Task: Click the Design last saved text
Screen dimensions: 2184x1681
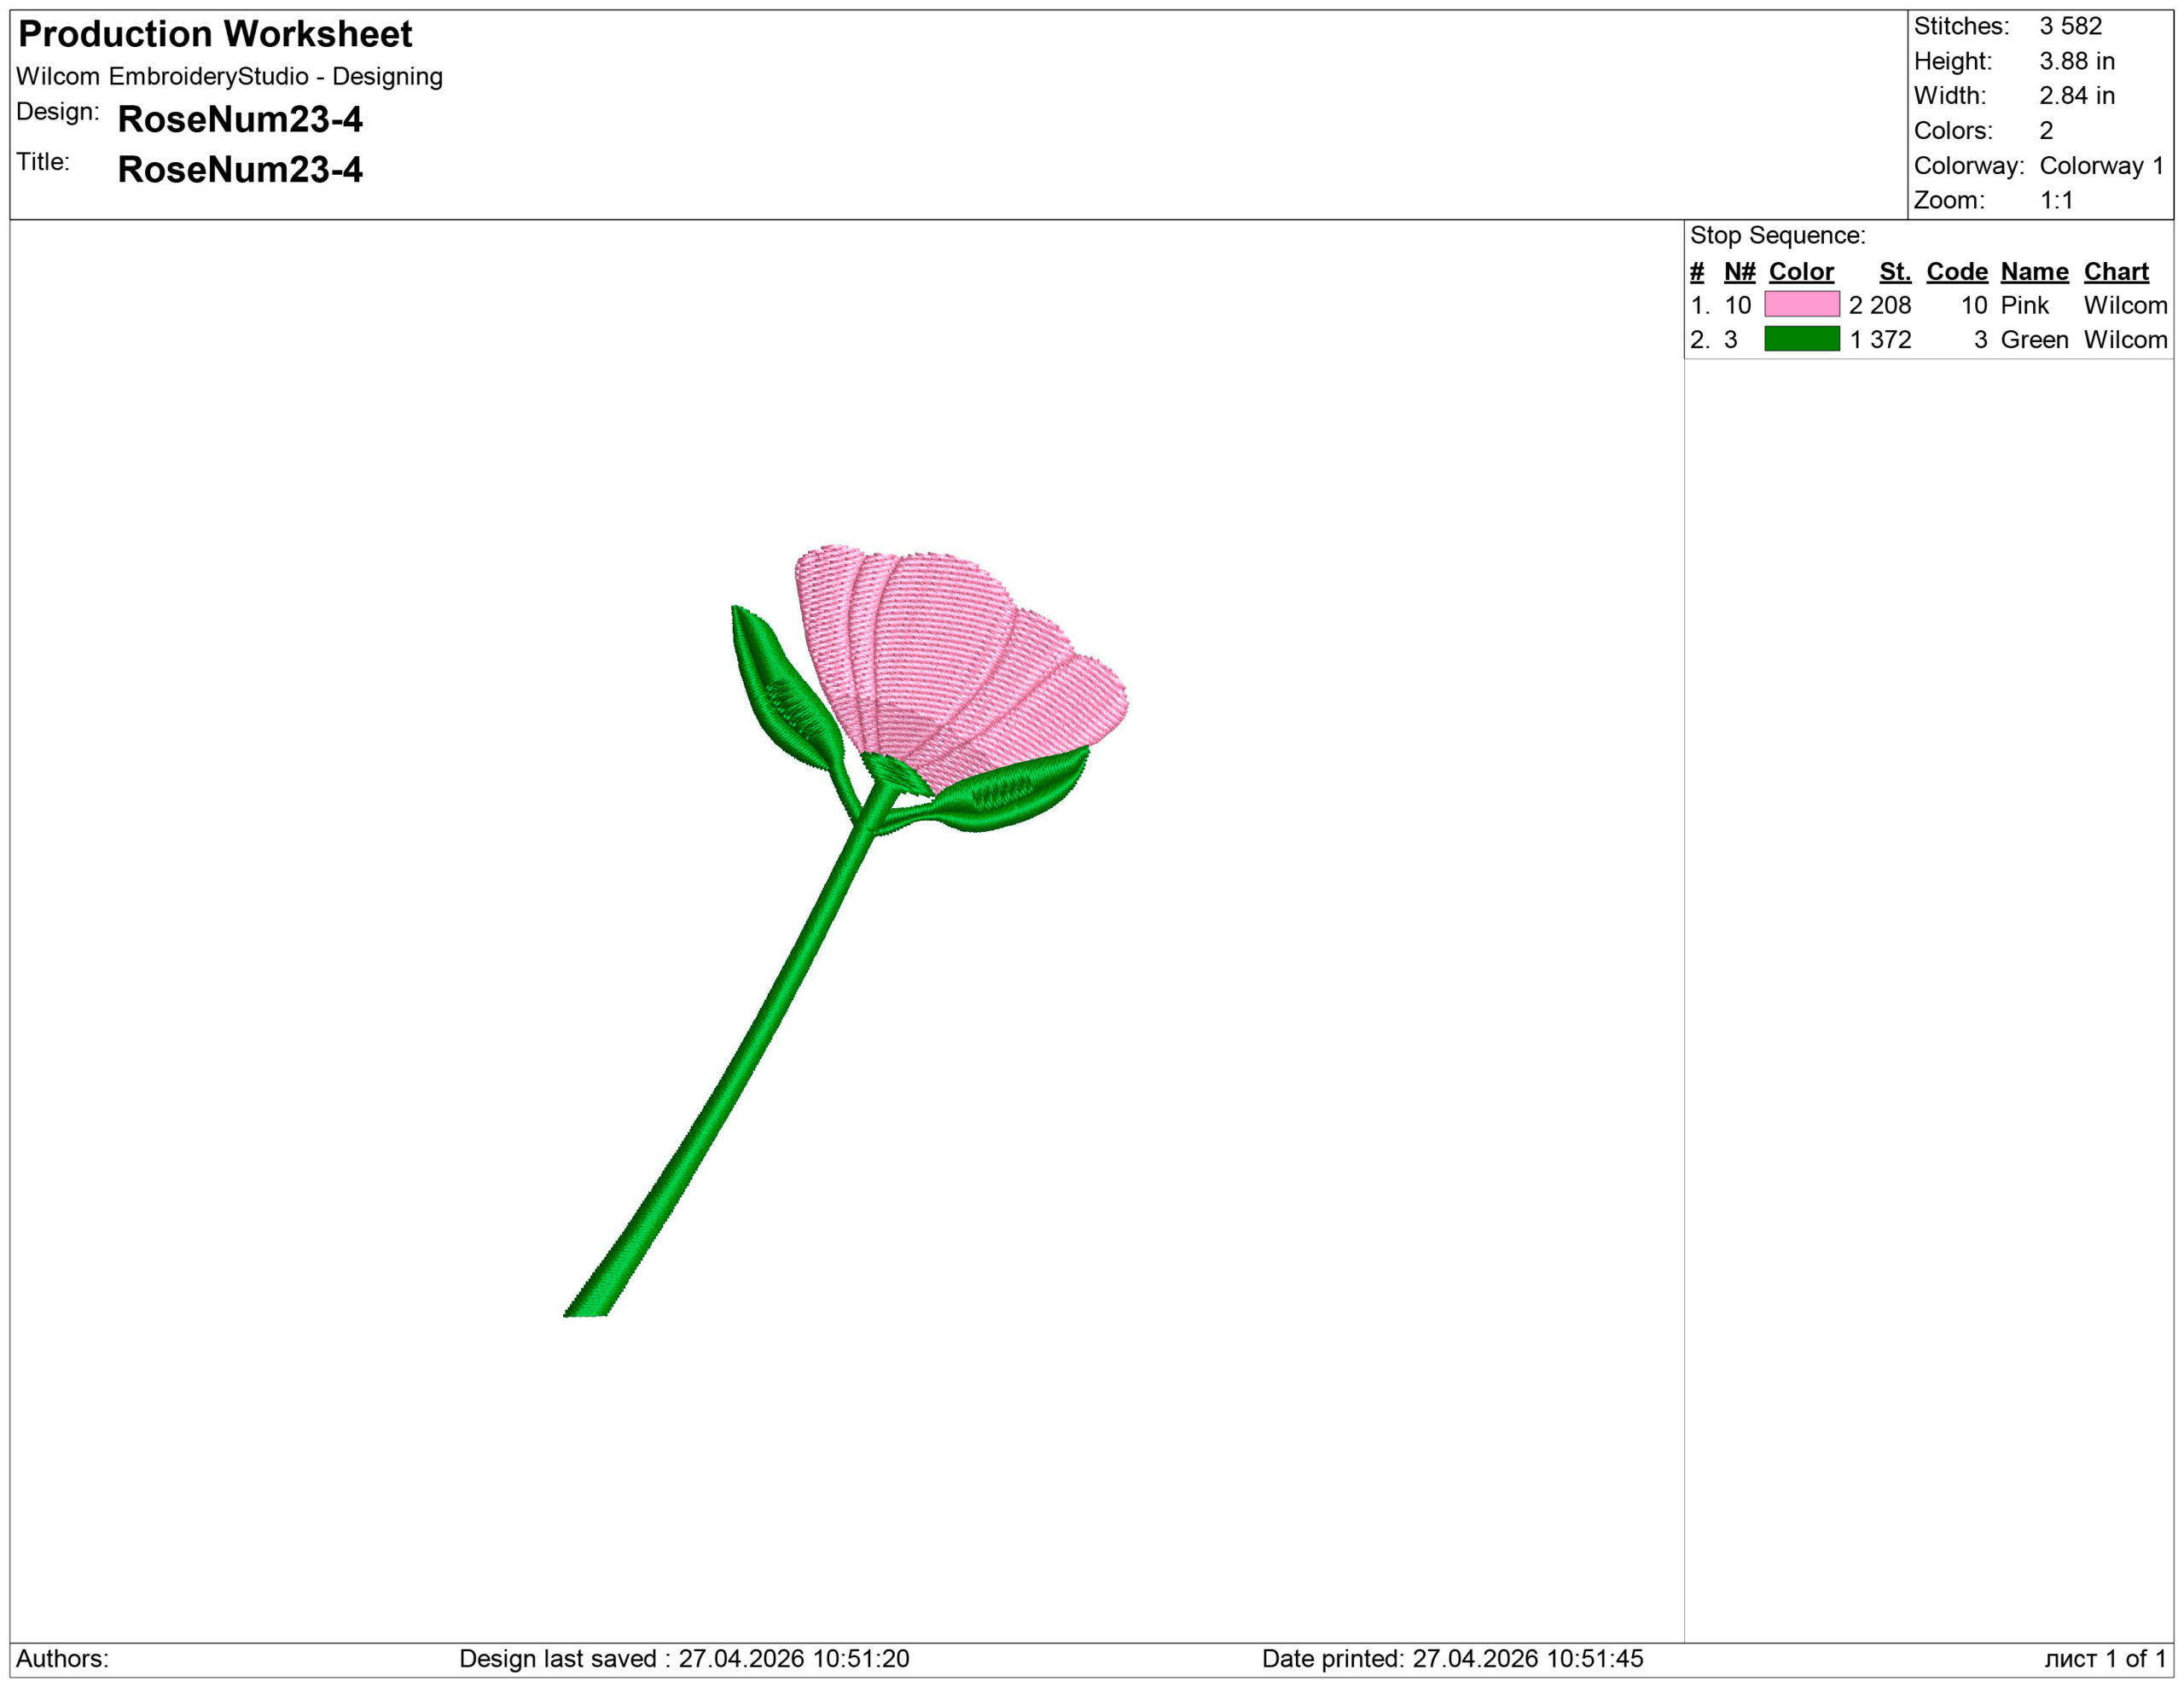Action: (684, 1658)
